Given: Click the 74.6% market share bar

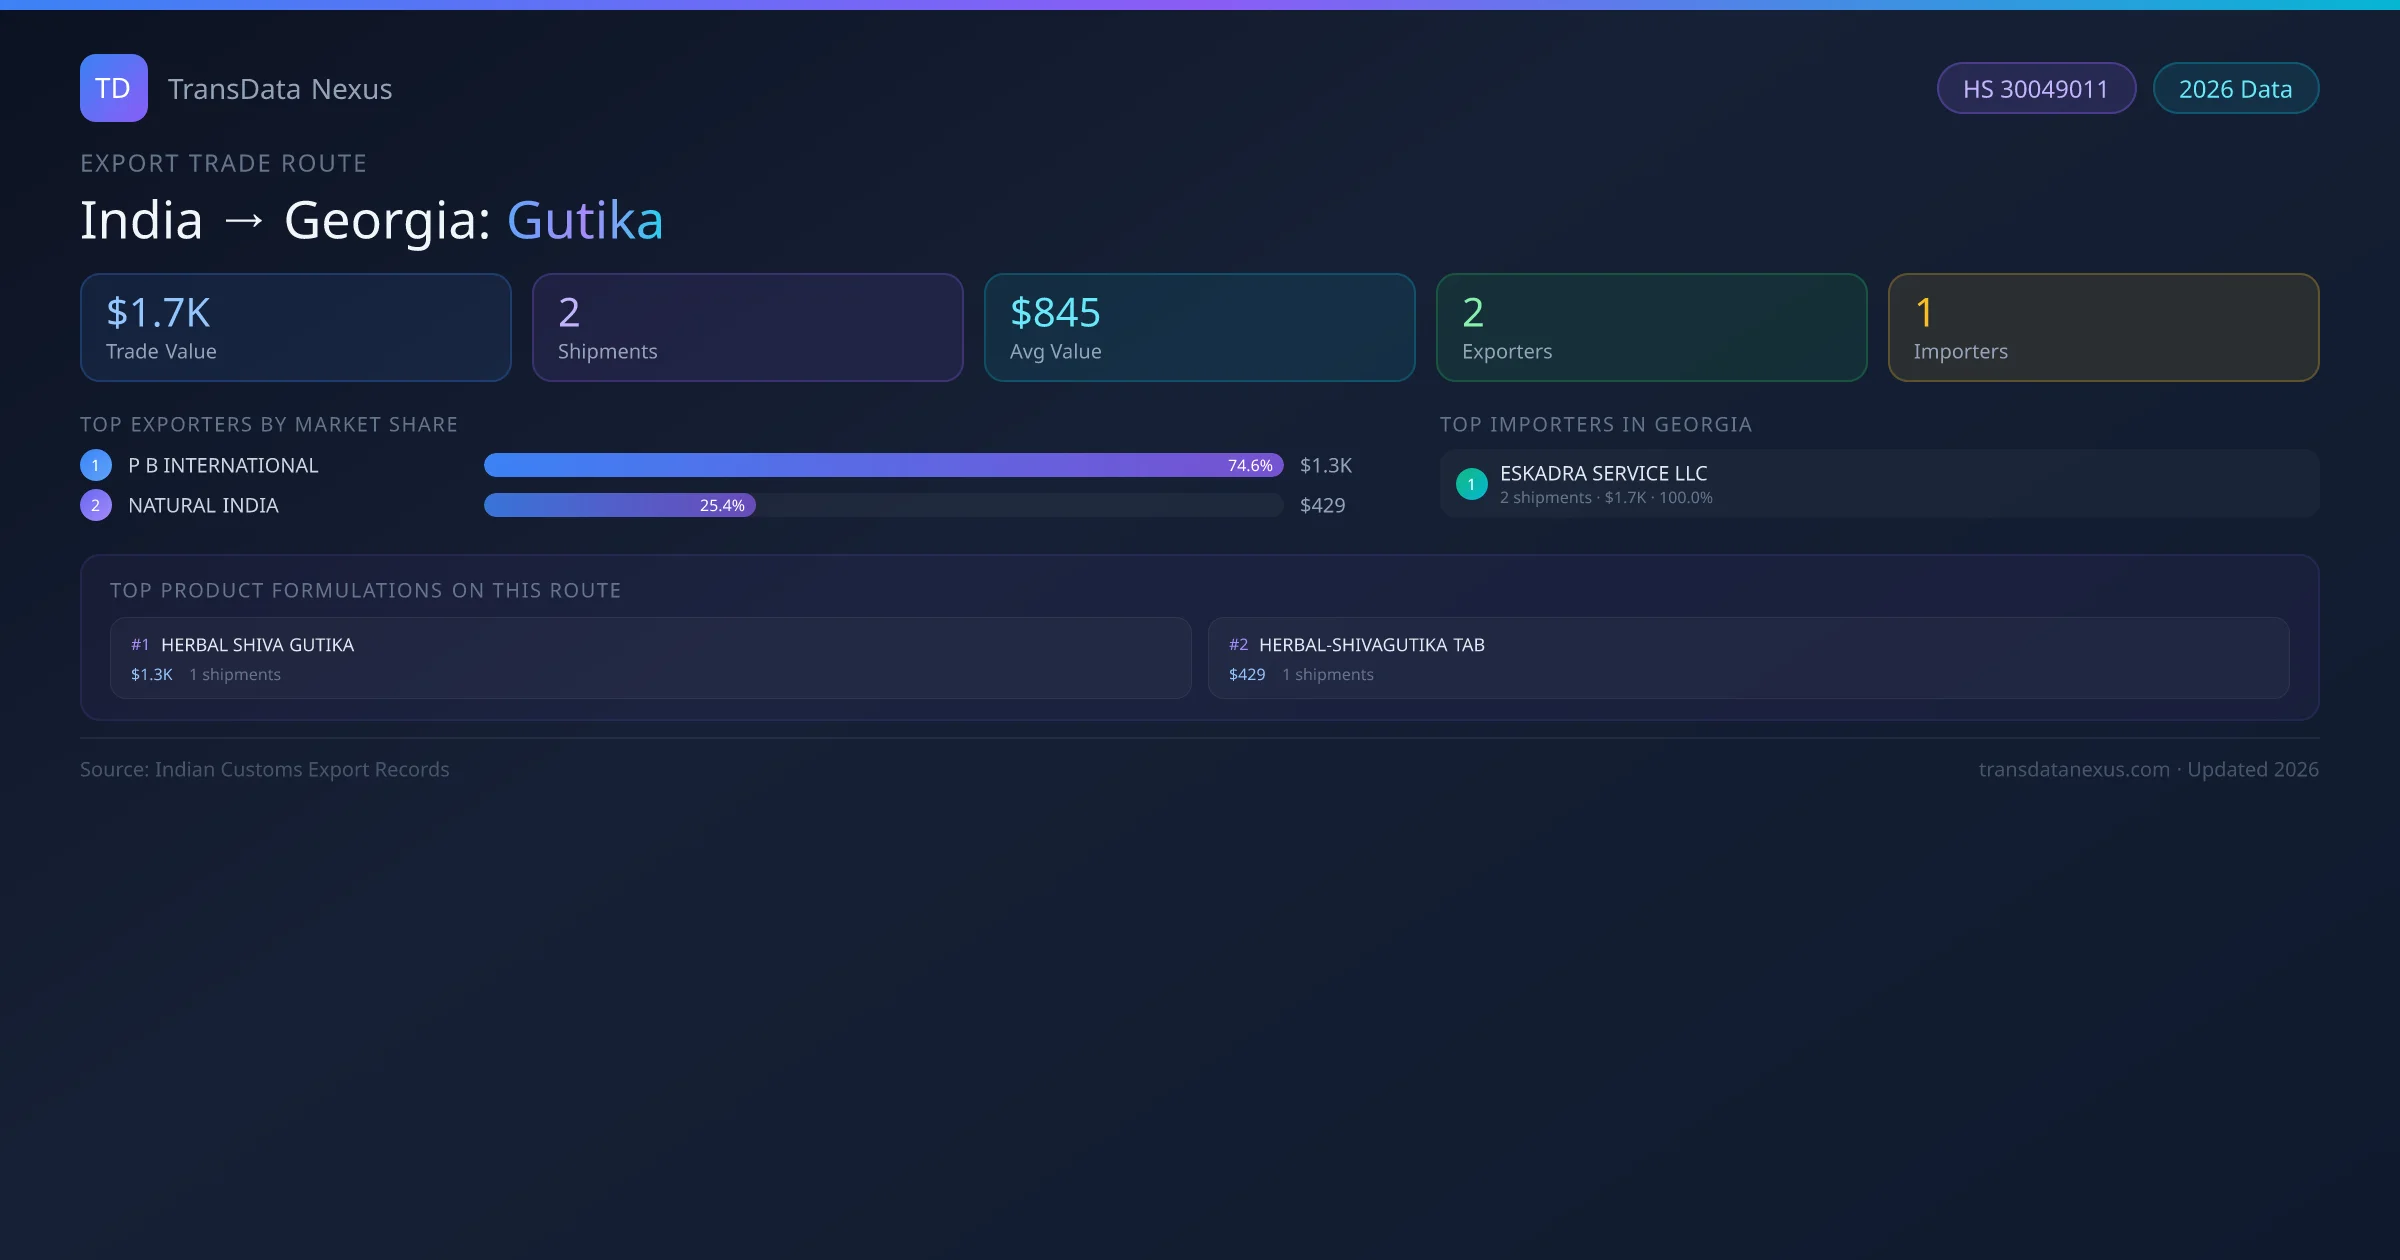Looking at the screenshot, I should [x=883, y=465].
